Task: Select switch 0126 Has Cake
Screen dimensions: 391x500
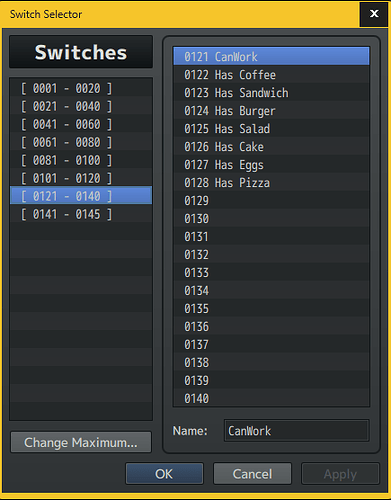Action: coord(271,147)
